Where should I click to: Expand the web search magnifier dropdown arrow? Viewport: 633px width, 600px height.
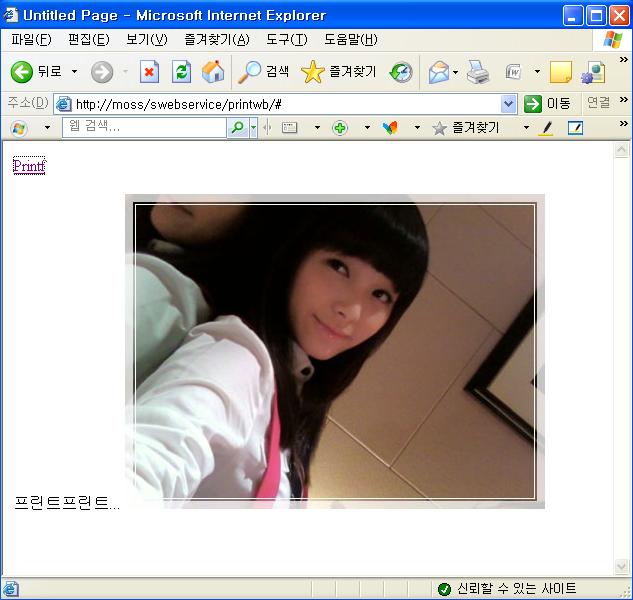click(x=253, y=128)
